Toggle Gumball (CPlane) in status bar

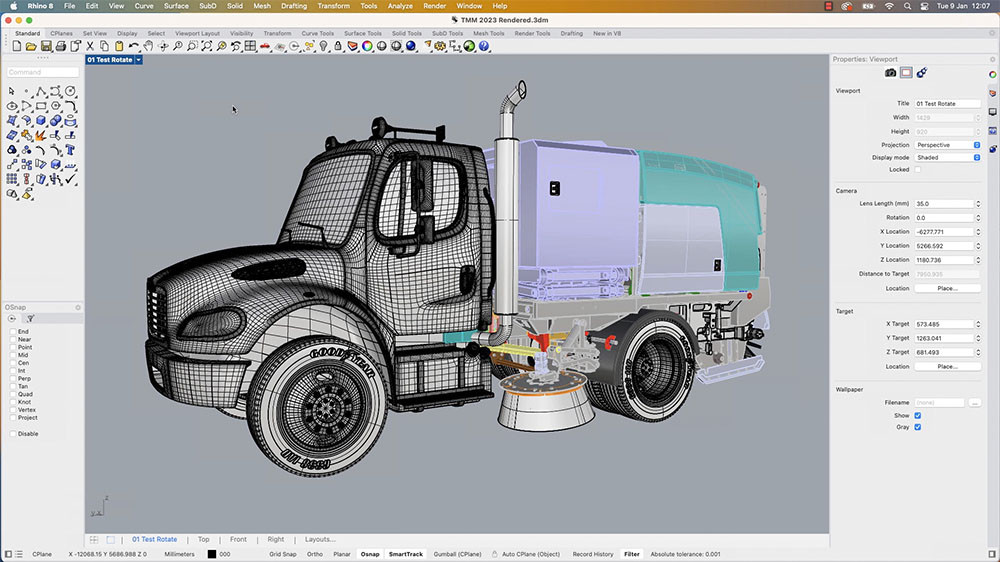455,554
